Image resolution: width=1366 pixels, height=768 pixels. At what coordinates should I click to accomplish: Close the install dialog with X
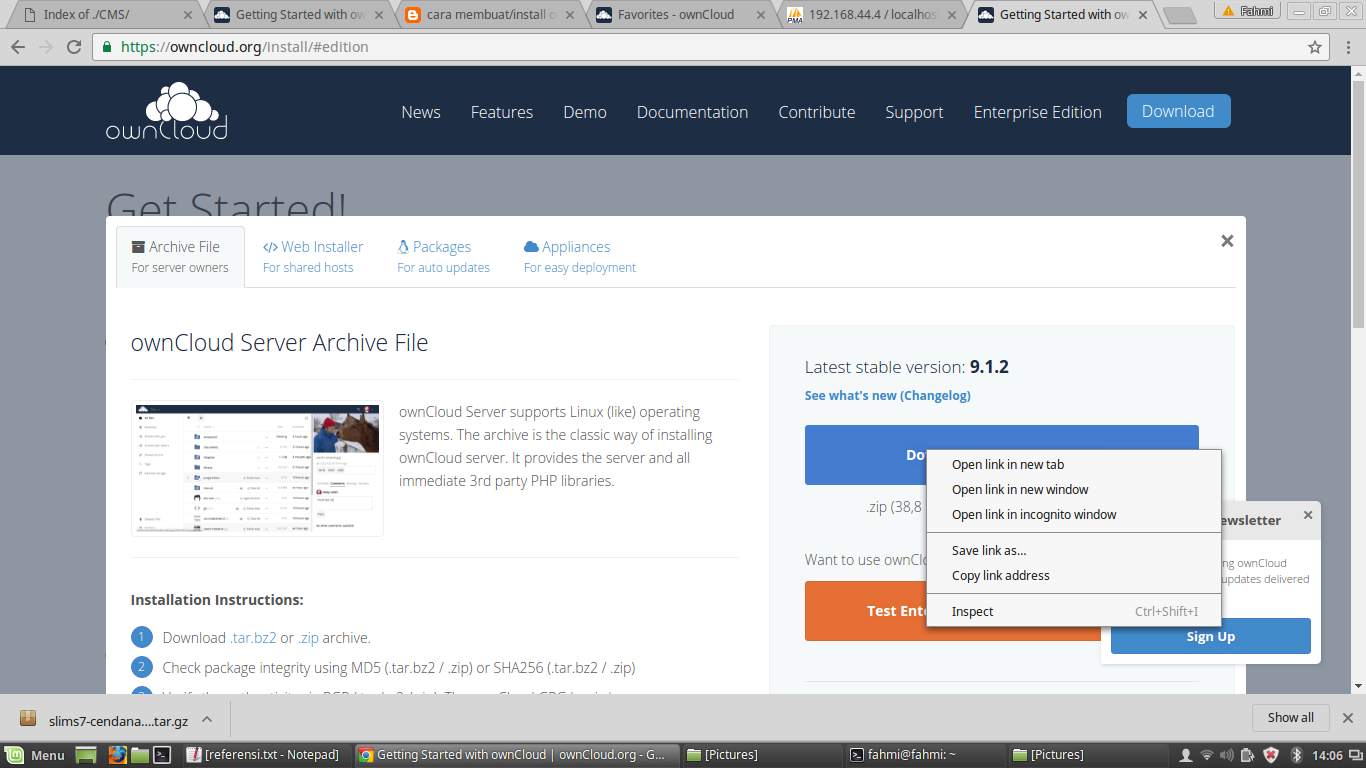click(x=1227, y=241)
